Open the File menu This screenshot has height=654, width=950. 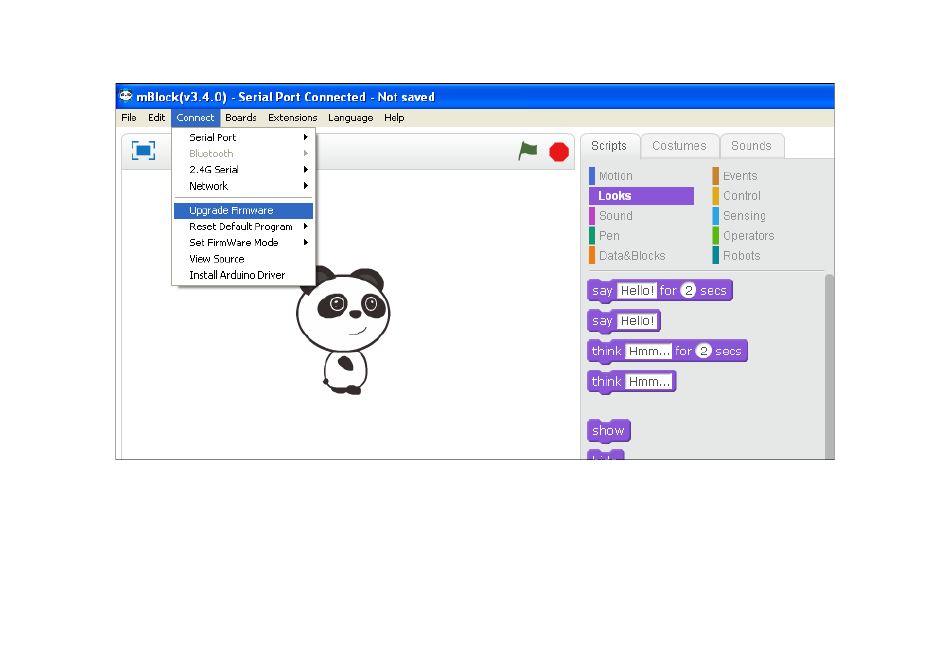pos(128,118)
